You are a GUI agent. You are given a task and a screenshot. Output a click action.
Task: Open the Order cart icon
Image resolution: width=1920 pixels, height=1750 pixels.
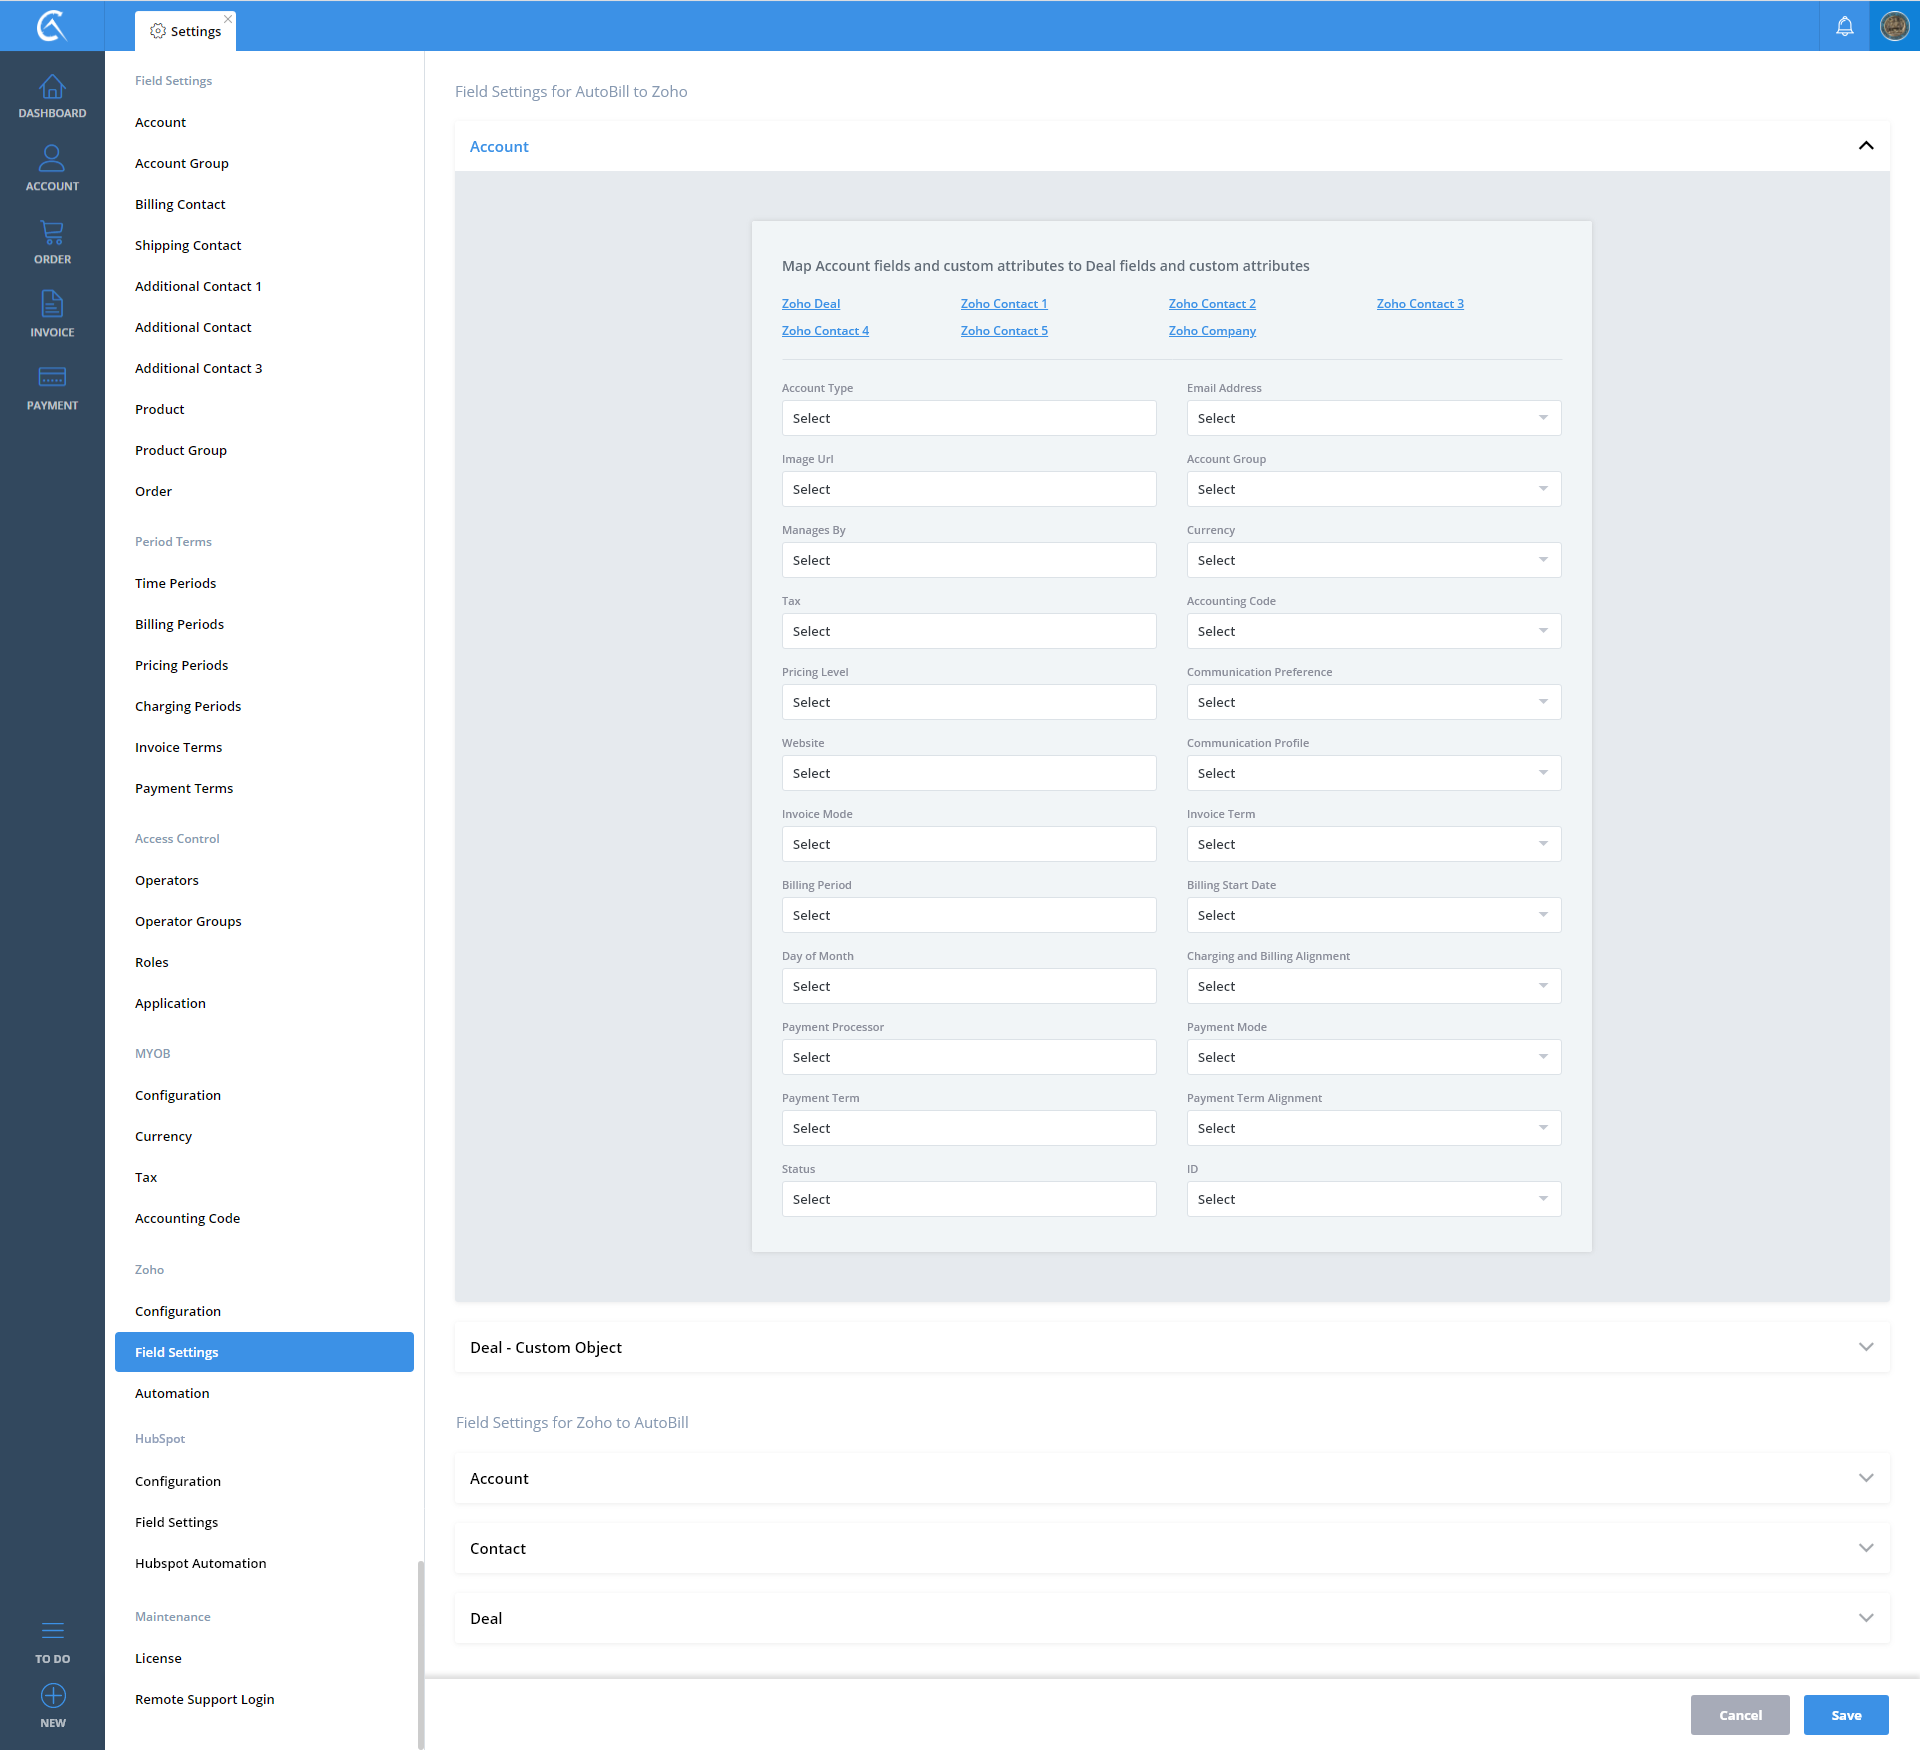pyautogui.click(x=52, y=233)
